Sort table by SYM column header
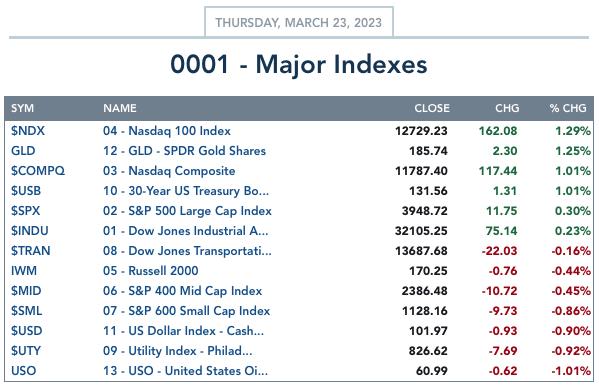599x388 pixels. 23,108
